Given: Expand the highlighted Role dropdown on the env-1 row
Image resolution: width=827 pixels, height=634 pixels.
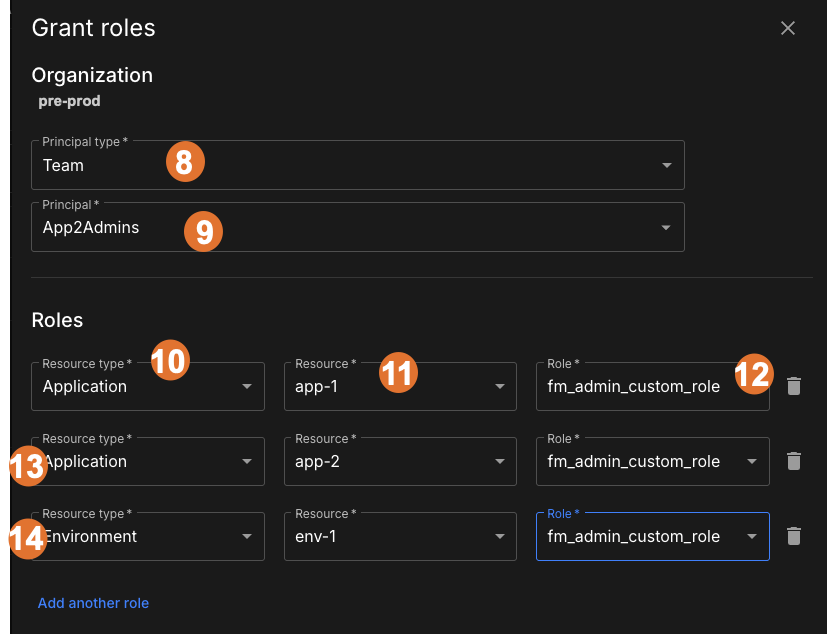Looking at the screenshot, I should pyautogui.click(x=753, y=536).
